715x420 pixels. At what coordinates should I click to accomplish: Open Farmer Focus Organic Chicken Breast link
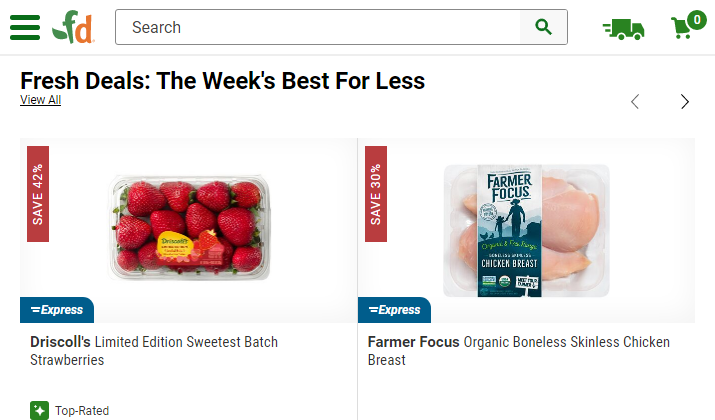click(518, 351)
